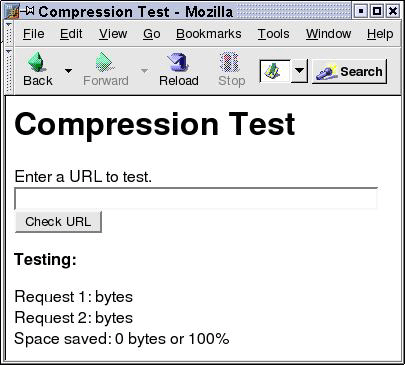Open the File menu
This screenshot has width=405, height=365.
coord(33,34)
